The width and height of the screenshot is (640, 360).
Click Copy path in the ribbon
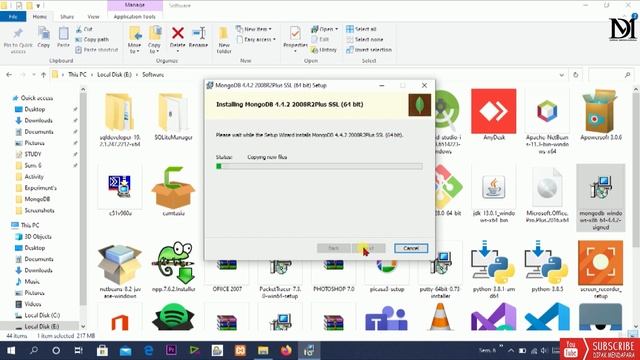tap(92, 40)
